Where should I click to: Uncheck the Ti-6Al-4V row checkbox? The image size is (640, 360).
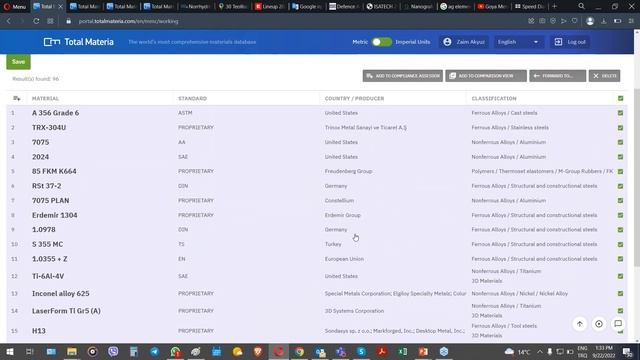[620, 276]
